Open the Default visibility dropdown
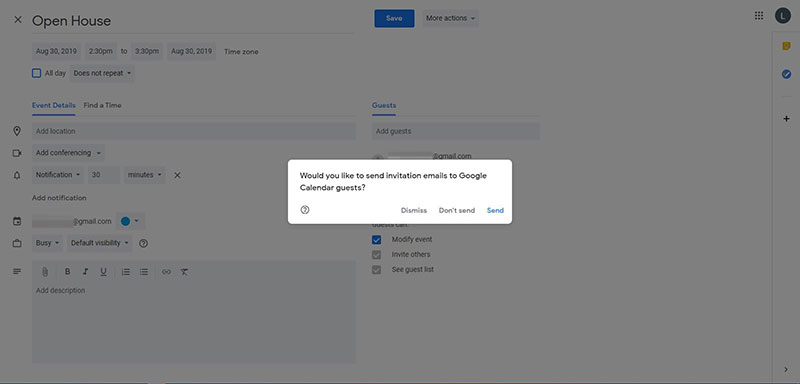The height and width of the screenshot is (384, 800). click(99, 243)
